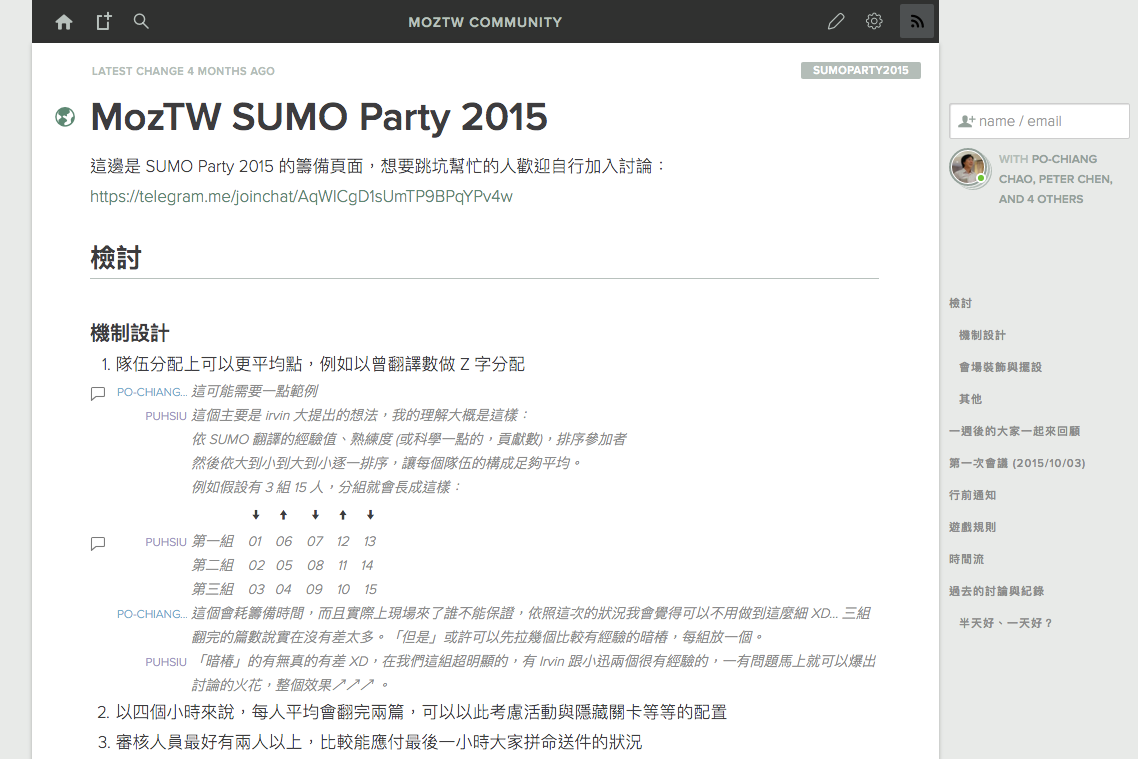Click the SUMOPARTY2015 tag
This screenshot has height=759, width=1138.
[x=861, y=70]
